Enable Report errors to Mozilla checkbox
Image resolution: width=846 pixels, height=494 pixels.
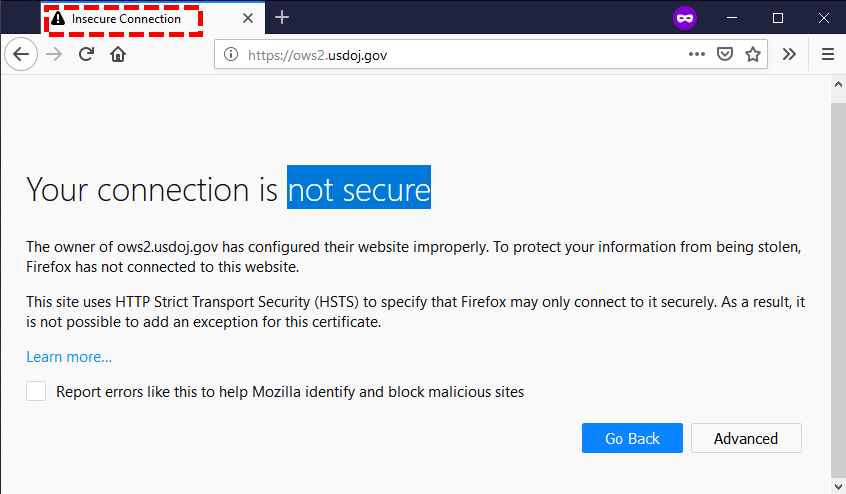point(36,391)
